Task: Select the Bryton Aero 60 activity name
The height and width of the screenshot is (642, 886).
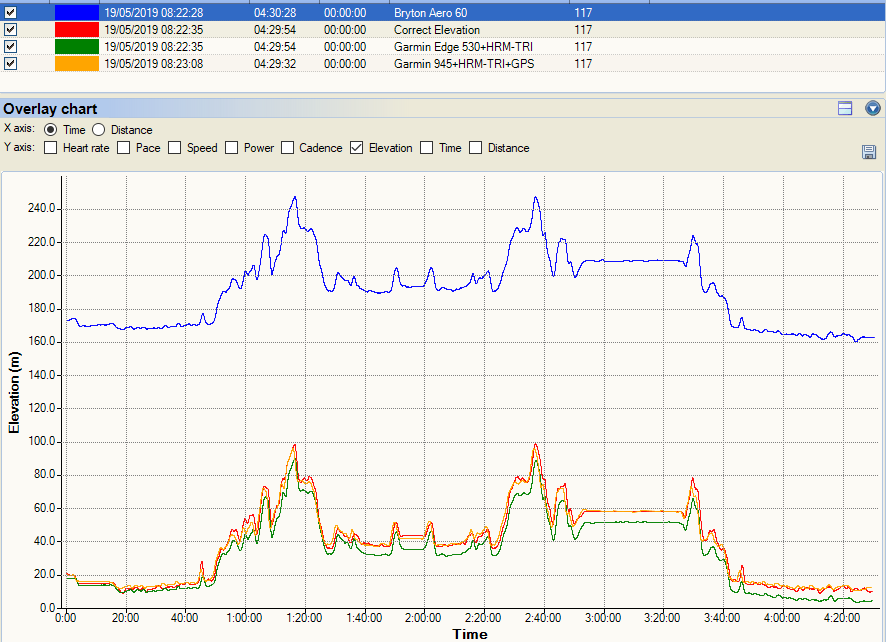Action: pyautogui.click(x=431, y=12)
